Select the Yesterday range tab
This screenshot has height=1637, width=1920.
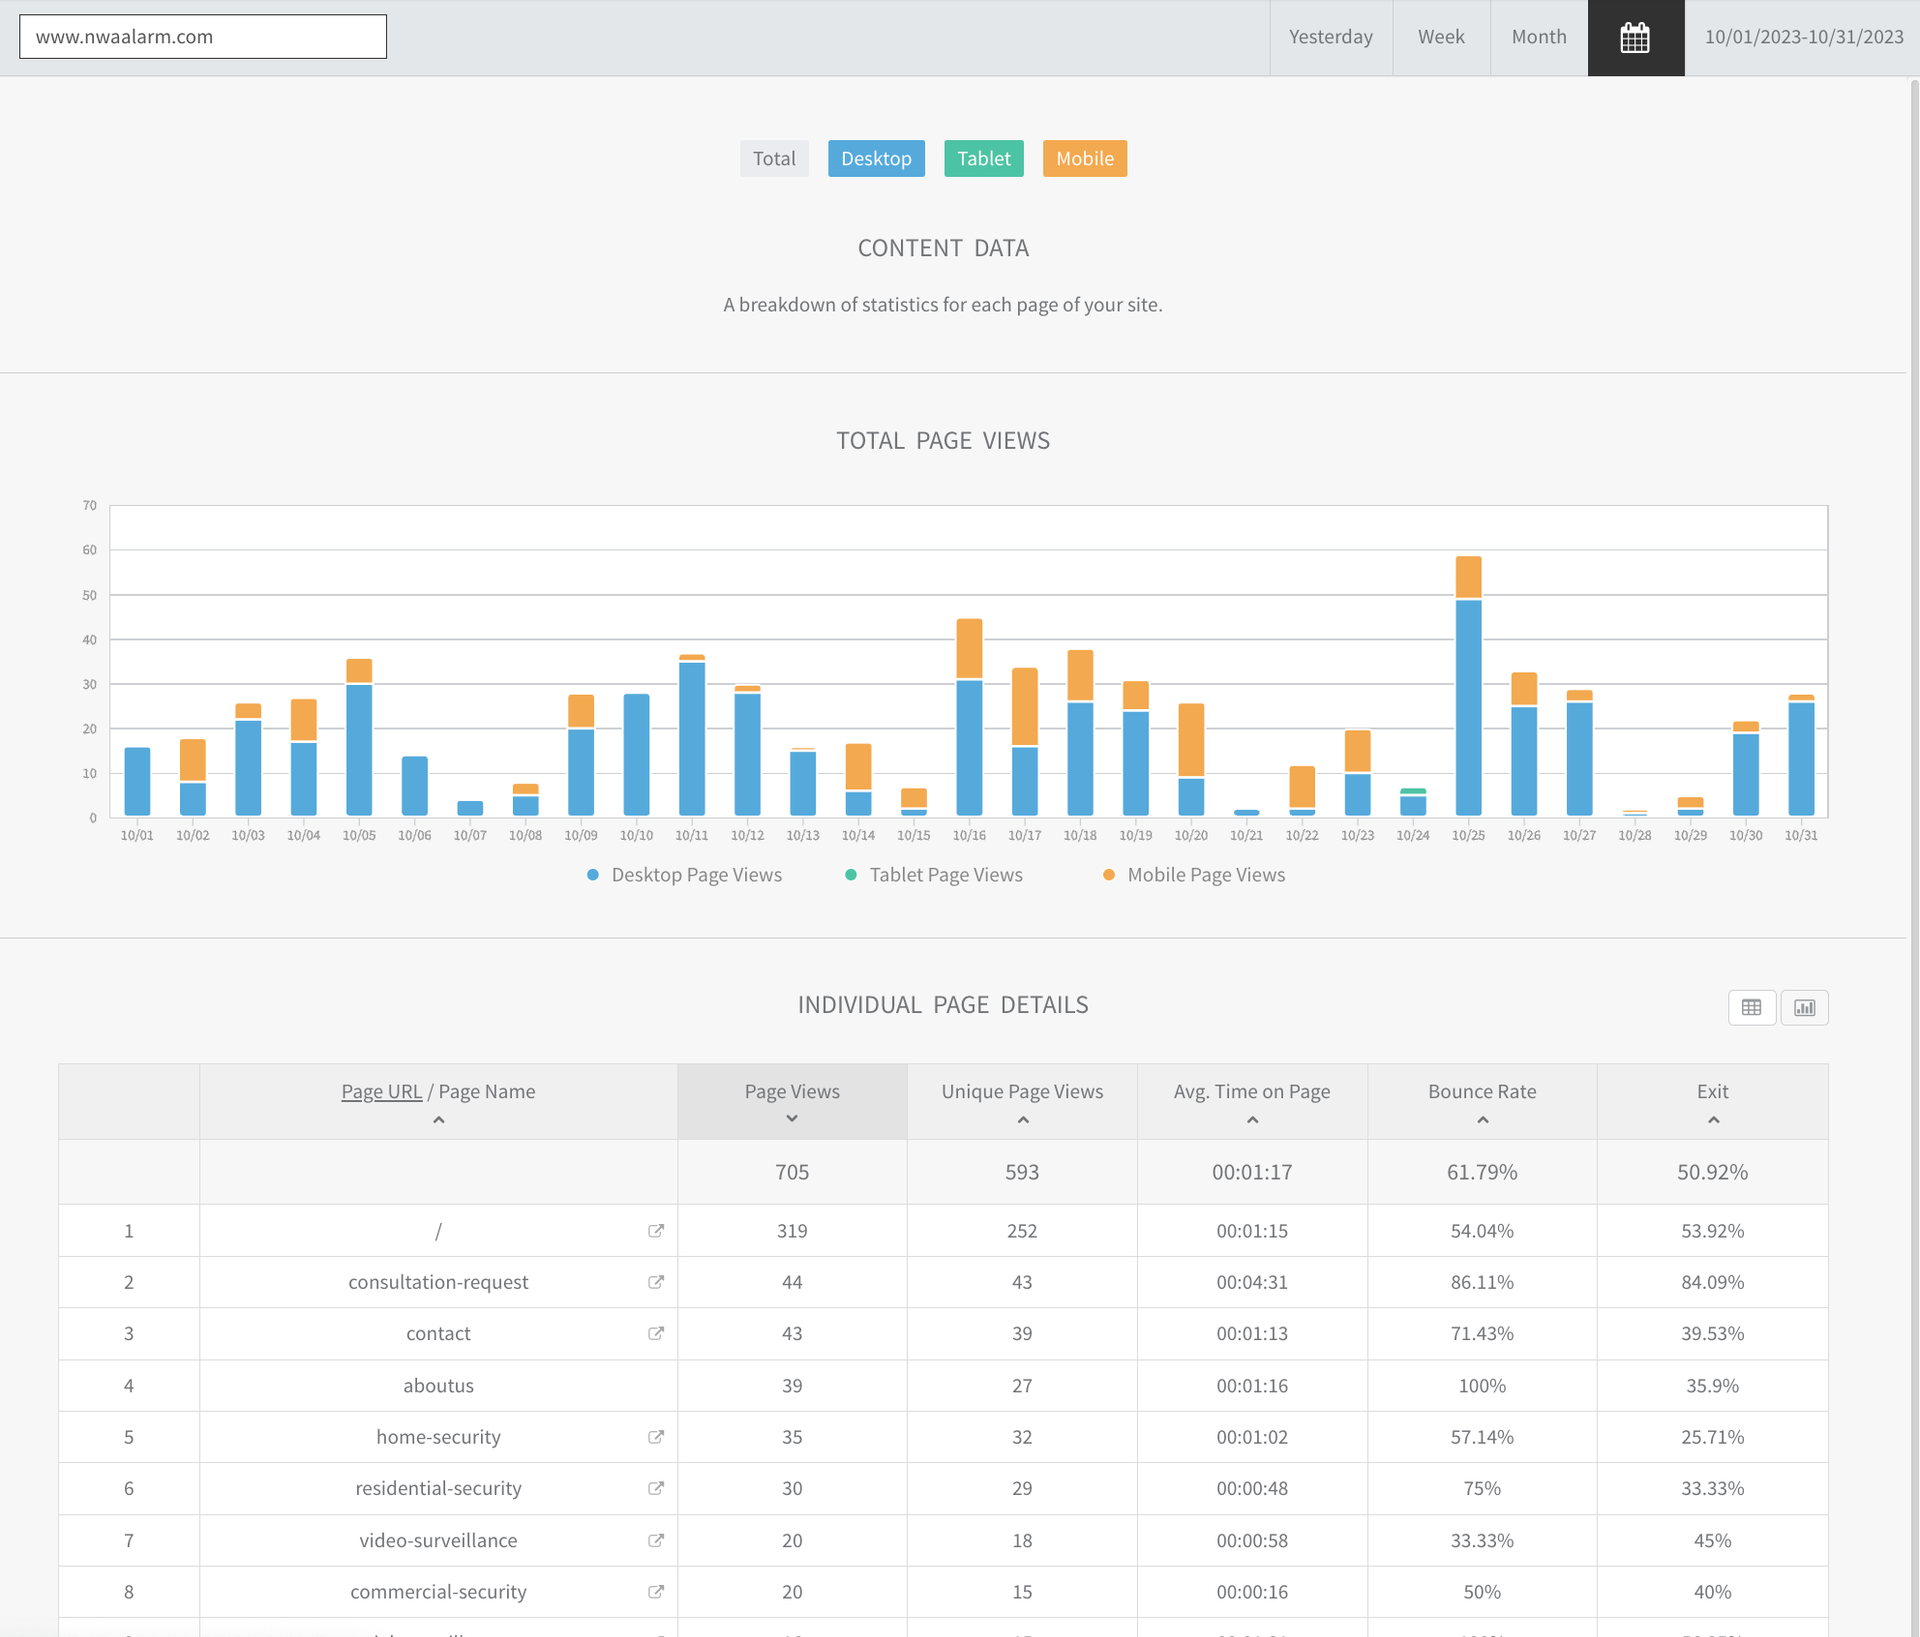(1330, 37)
